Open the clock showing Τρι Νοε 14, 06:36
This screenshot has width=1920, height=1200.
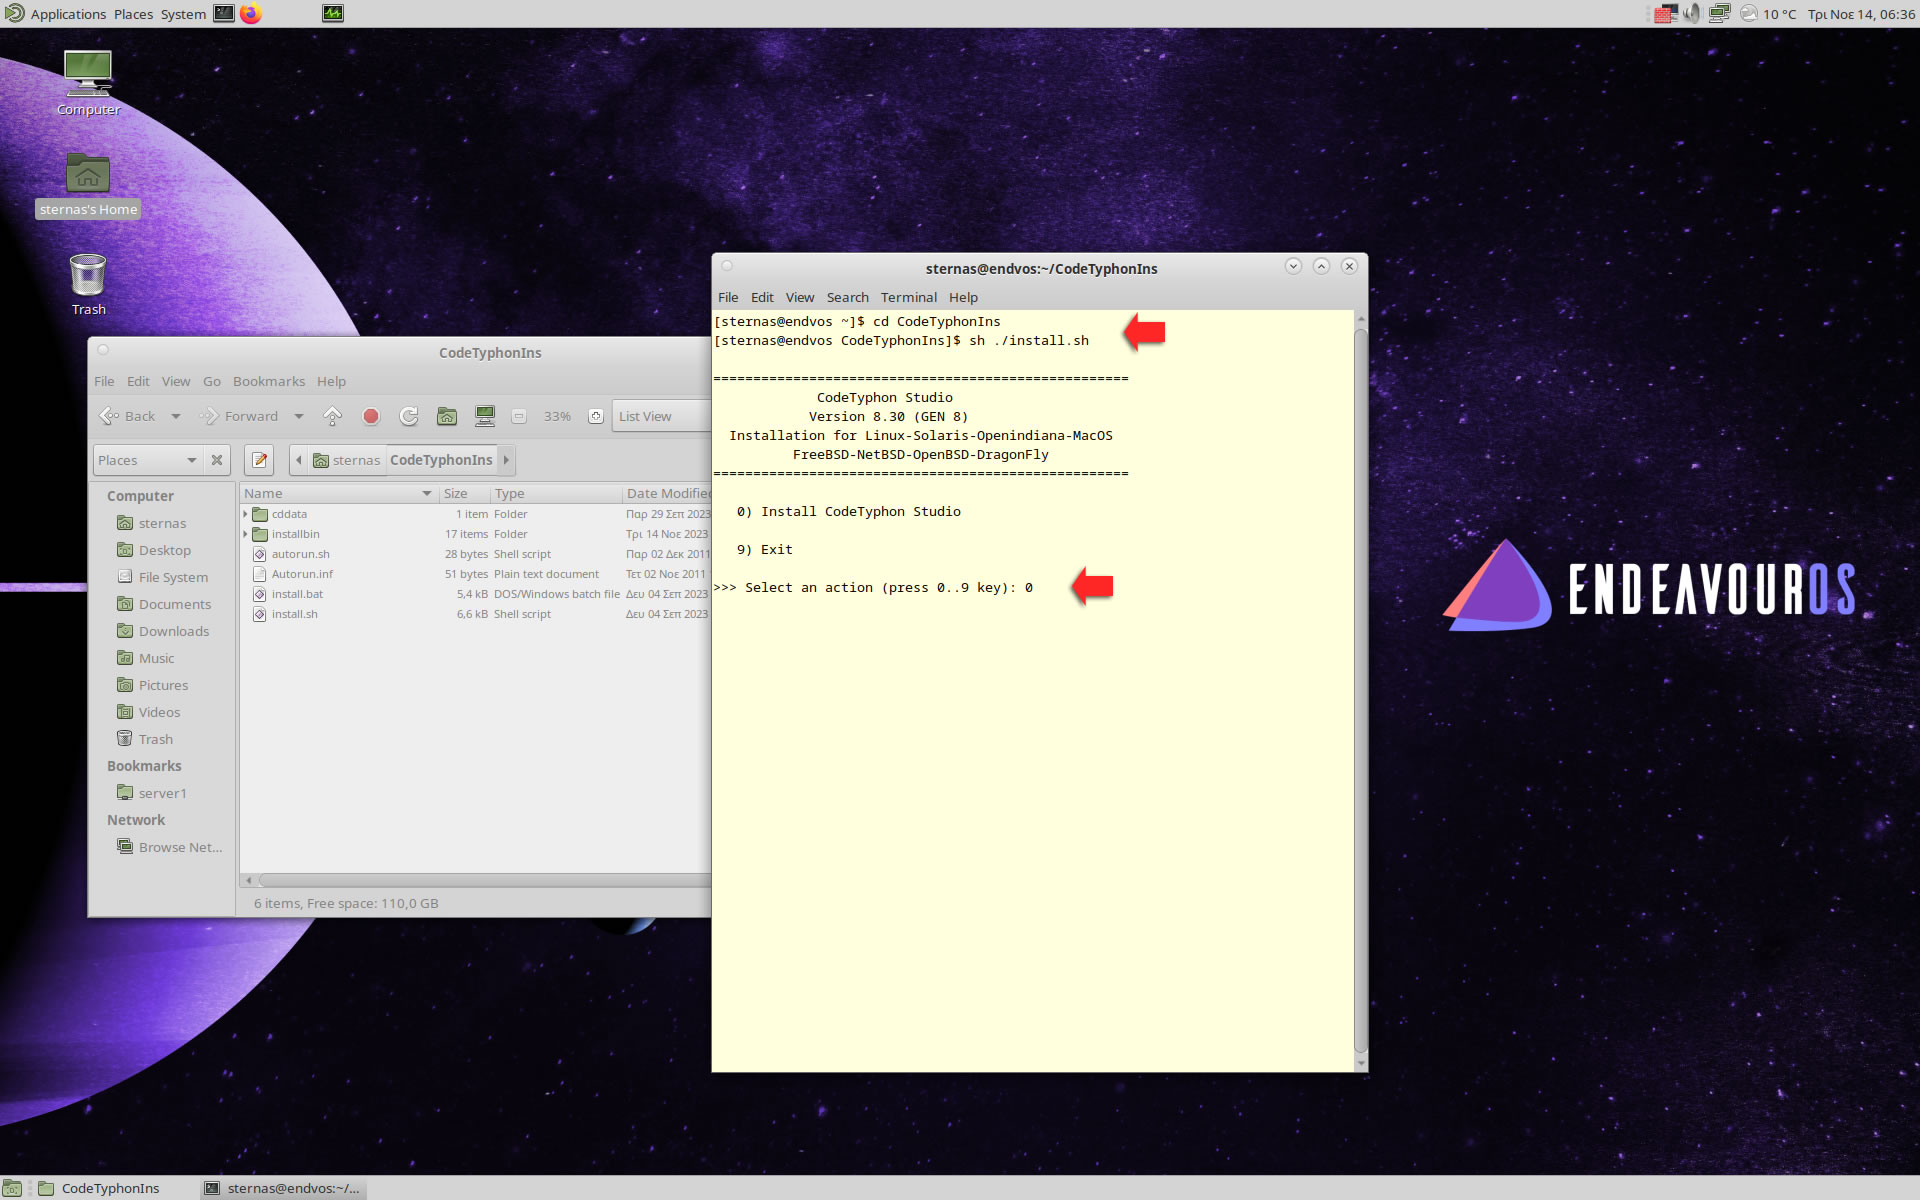pos(1860,14)
